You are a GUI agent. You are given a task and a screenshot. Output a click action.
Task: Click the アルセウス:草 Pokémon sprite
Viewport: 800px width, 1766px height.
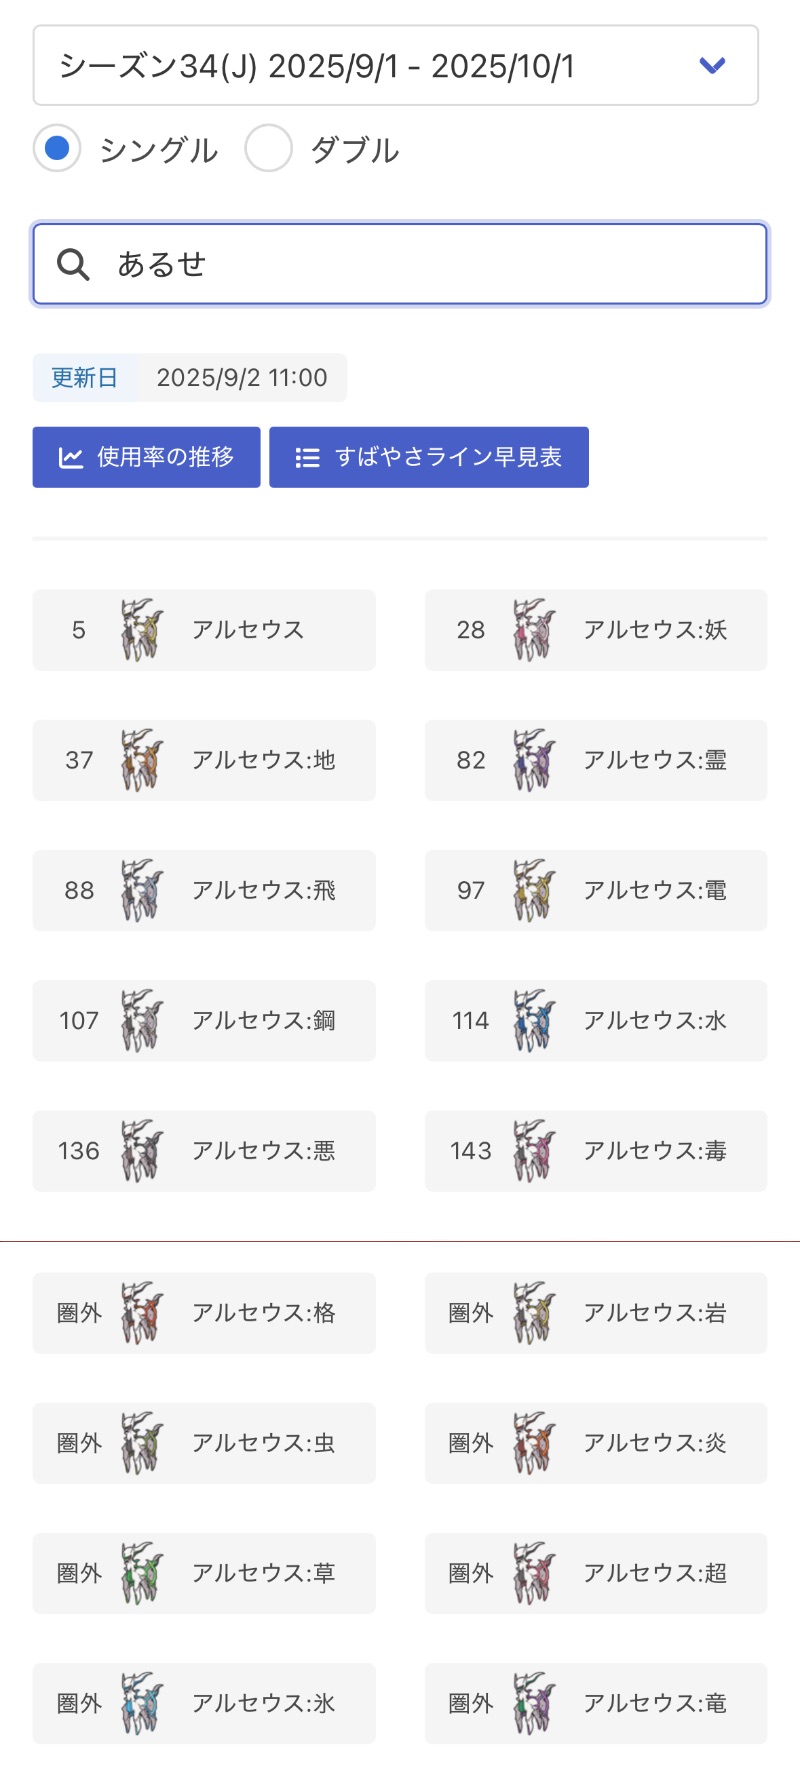[142, 1573]
